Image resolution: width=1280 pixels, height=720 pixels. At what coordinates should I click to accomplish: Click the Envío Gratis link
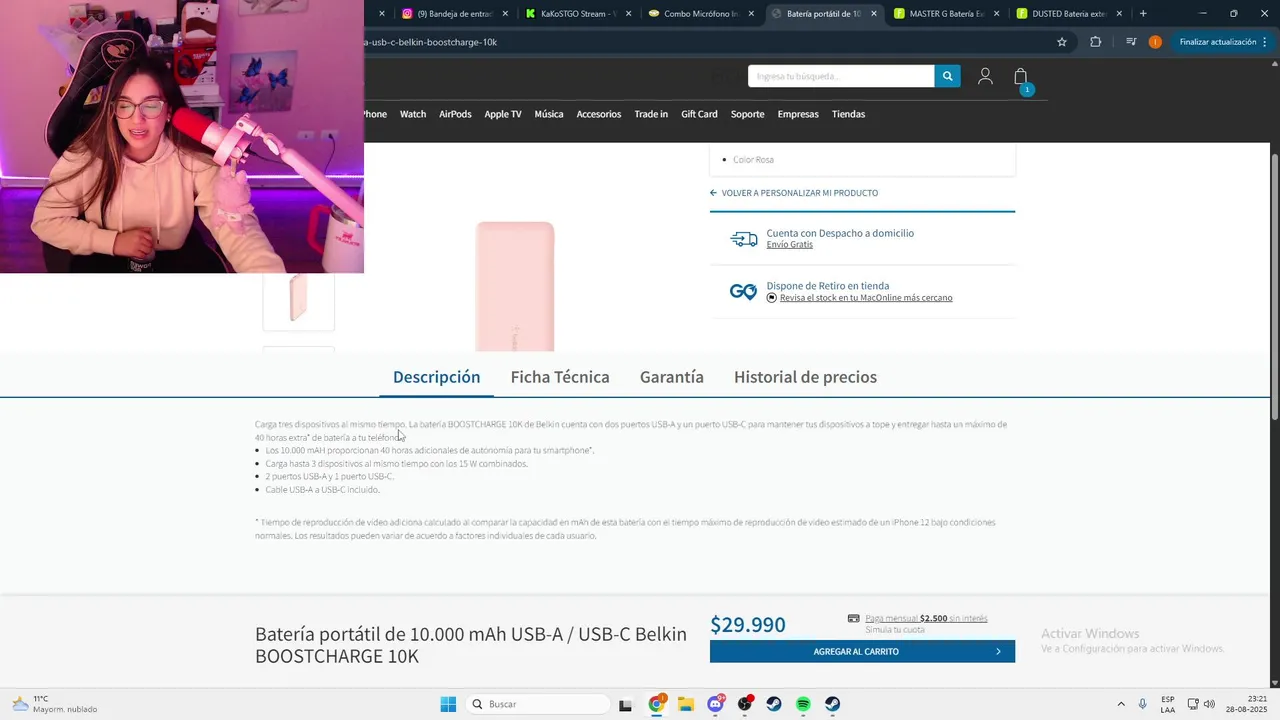pos(789,245)
